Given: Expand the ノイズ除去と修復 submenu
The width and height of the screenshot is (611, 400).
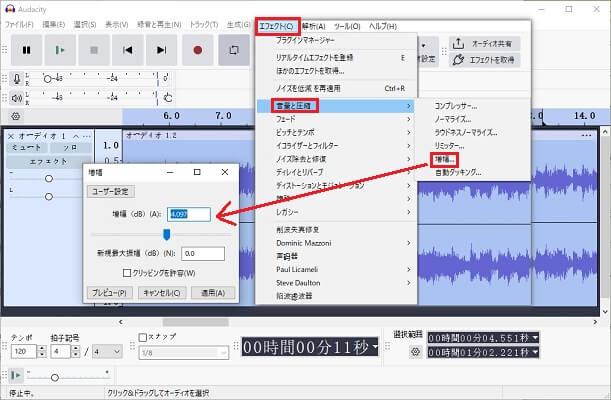Looking at the screenshot, I should click(x=336, y=159).
